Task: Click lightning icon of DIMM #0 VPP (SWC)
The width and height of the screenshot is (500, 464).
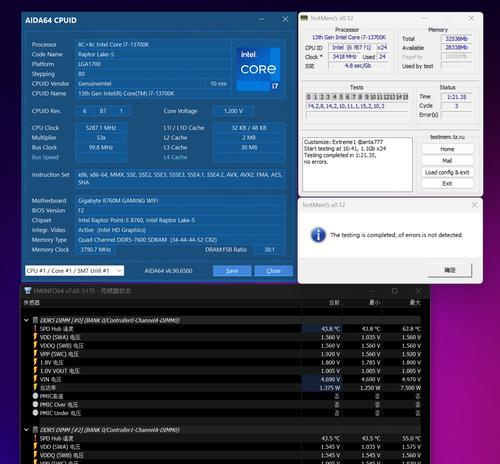Action: (x=35, y=354)
